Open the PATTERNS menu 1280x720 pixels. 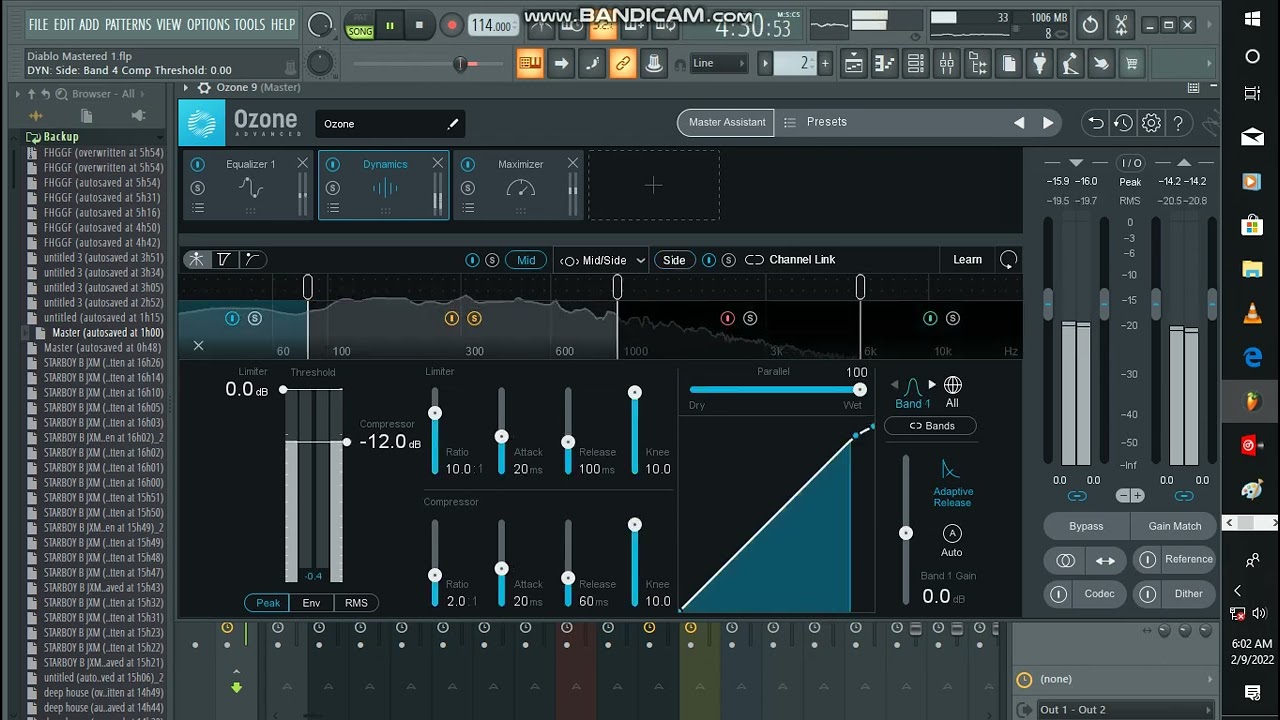128,24
